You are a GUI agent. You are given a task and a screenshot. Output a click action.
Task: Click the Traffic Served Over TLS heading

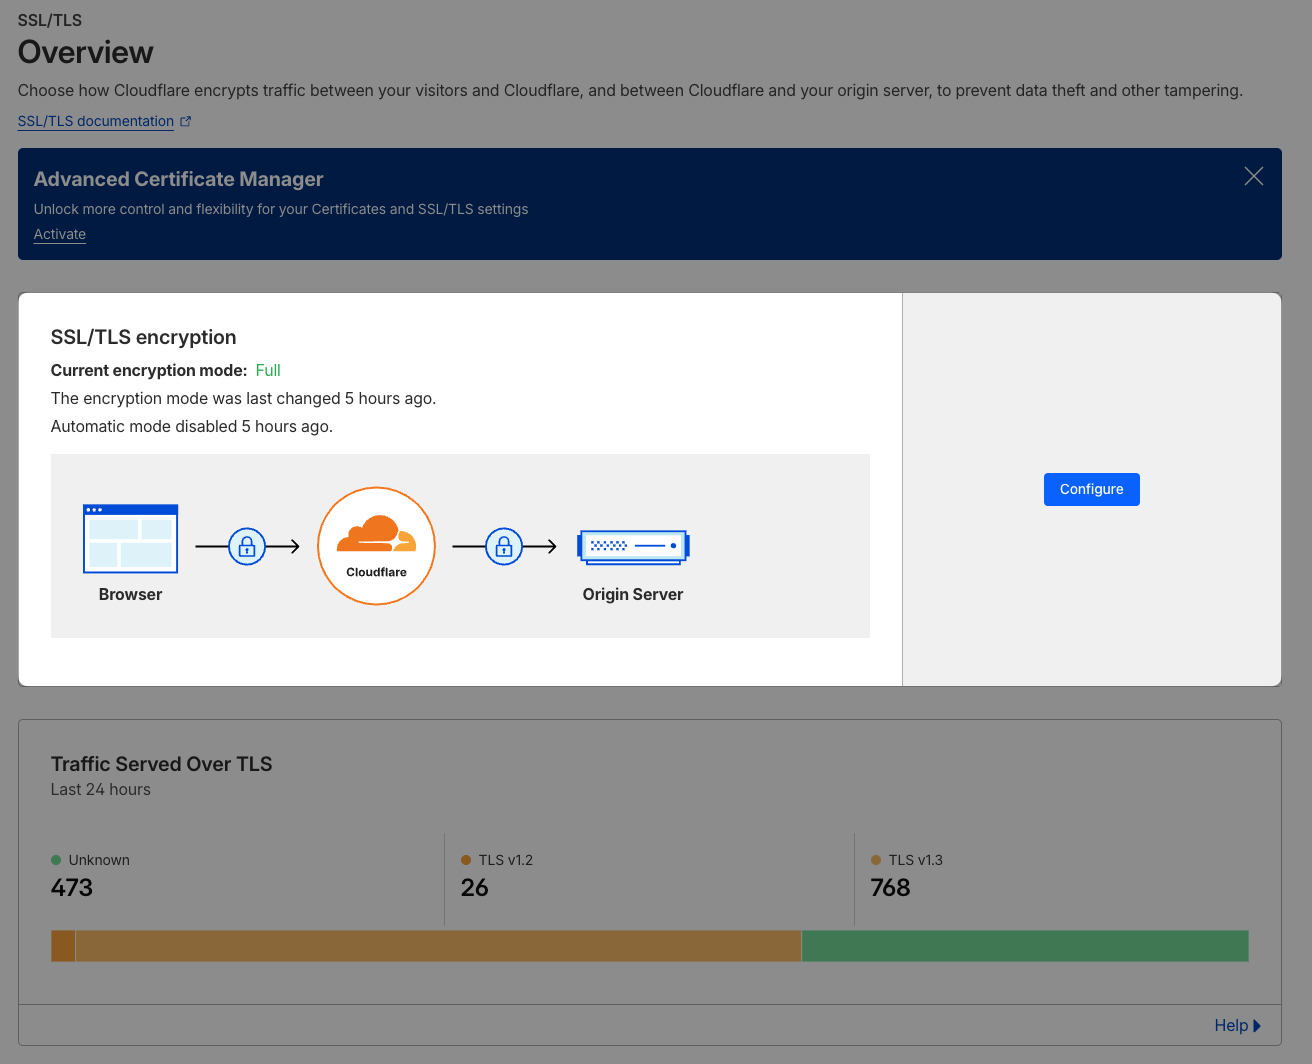[x=162, y=764]
